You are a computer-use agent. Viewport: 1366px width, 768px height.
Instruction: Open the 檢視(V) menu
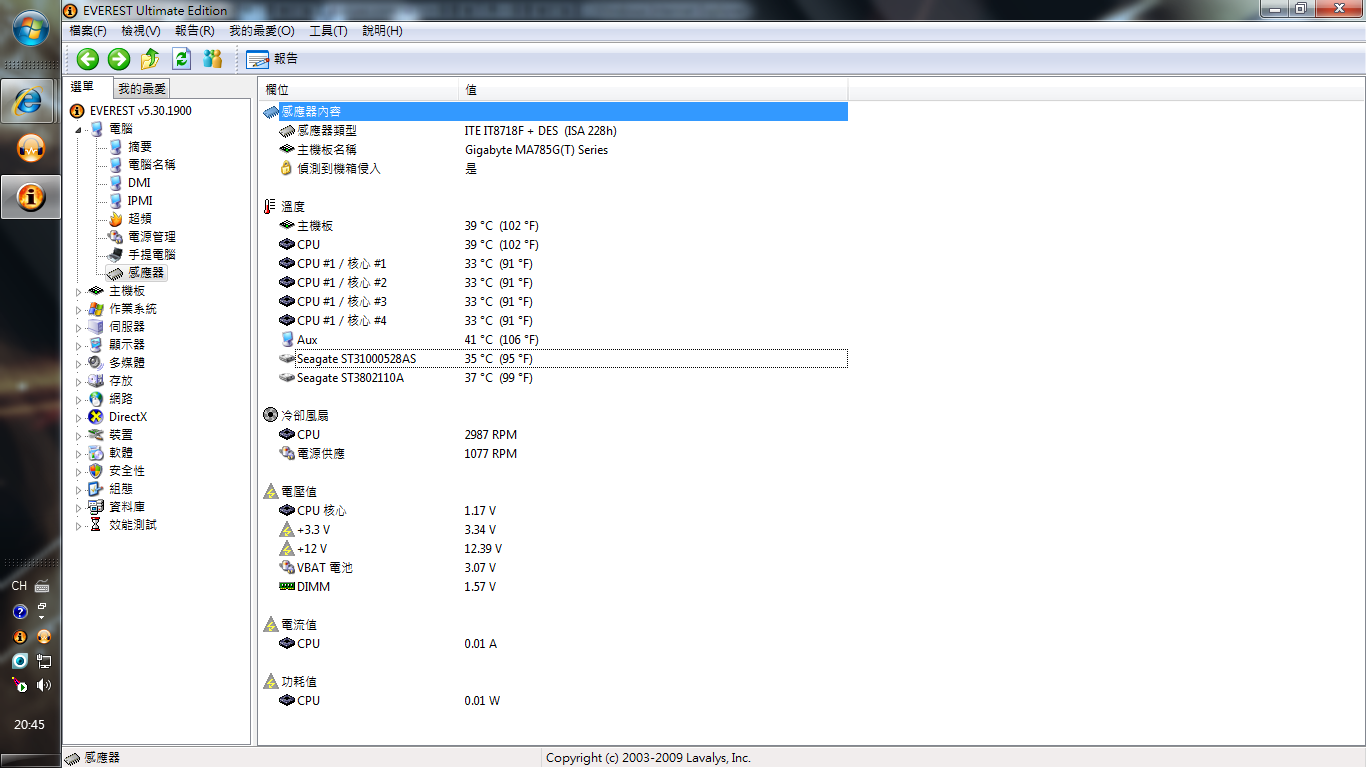(x=141, y=31)
